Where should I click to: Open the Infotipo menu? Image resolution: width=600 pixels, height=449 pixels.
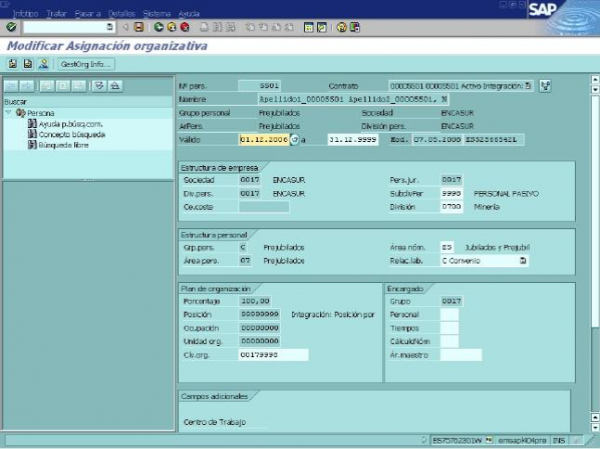coord(25,13)
